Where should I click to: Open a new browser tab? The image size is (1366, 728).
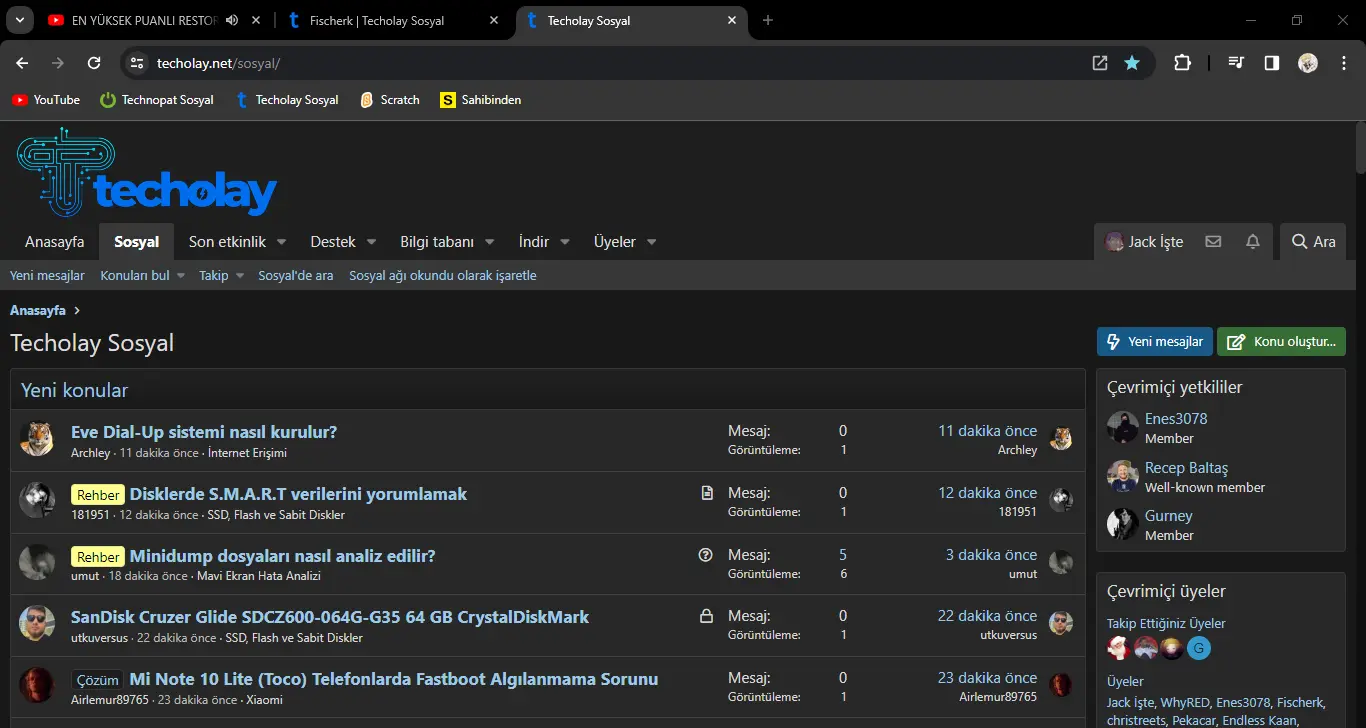[x=768, y=20]
